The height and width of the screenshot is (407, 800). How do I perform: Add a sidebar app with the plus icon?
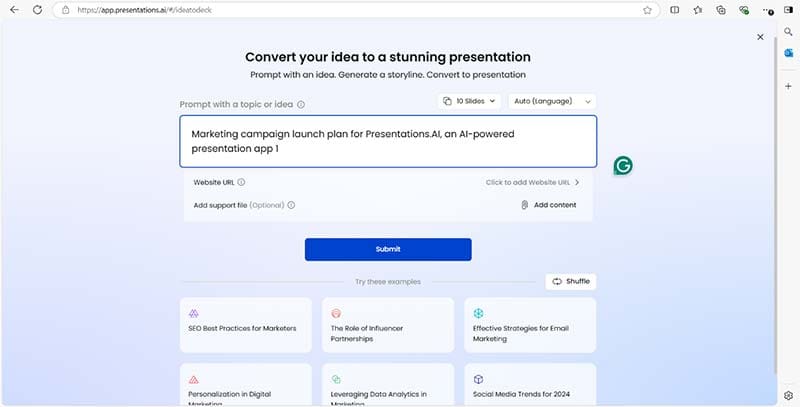click(788, 86)
